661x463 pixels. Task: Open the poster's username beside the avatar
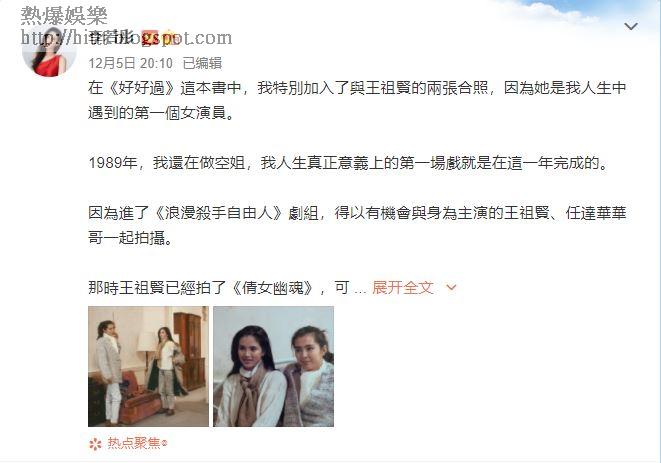(112, 38)
